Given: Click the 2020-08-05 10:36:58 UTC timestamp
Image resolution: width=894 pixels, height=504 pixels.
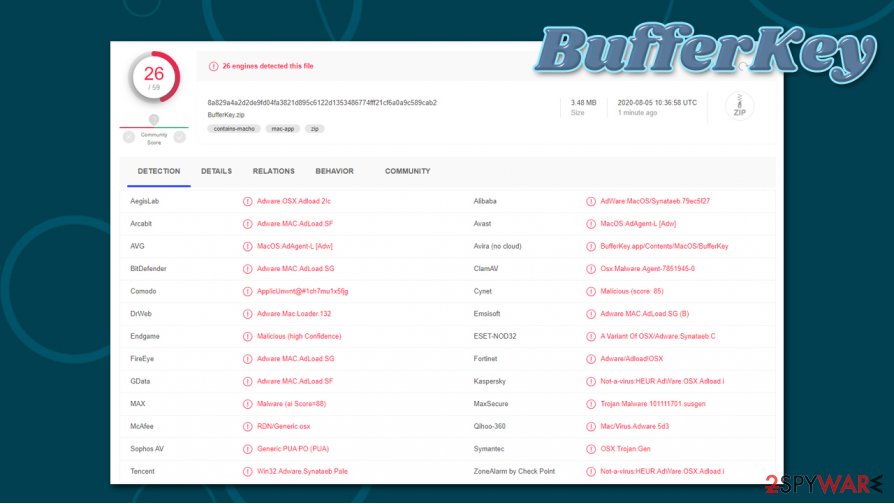Looking at the screenshot, I should [x=657, y=103].
